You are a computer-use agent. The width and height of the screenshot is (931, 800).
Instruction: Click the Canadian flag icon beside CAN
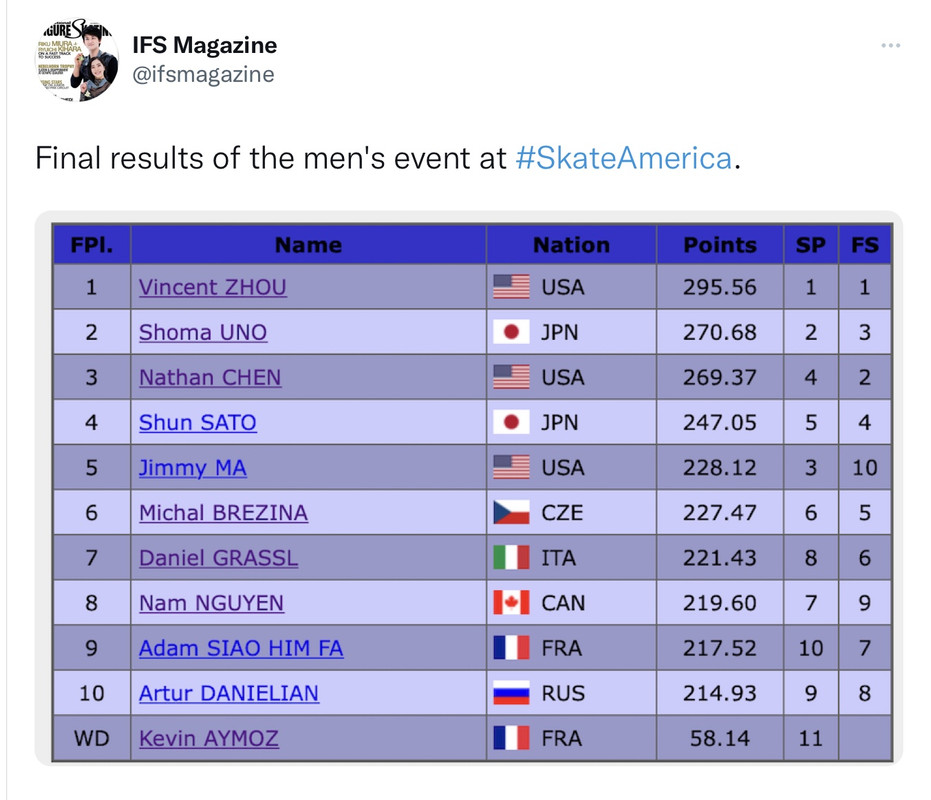tap(511, 603)
